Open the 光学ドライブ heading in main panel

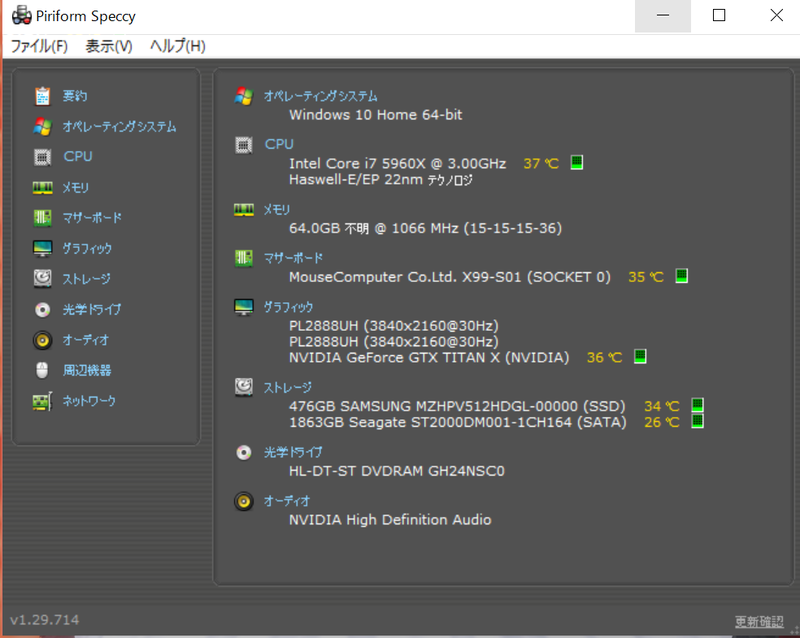pos(293,452)
